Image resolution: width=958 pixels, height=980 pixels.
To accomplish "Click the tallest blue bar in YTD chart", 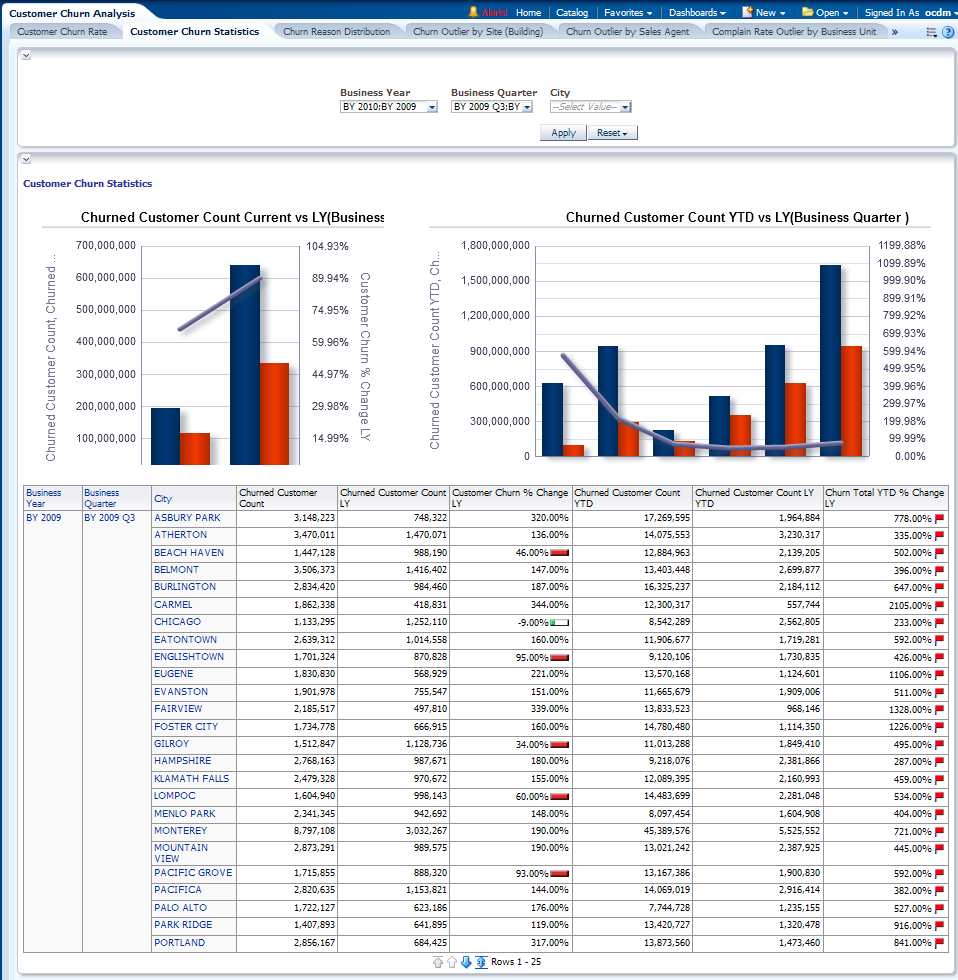I will tap(830, 360).
